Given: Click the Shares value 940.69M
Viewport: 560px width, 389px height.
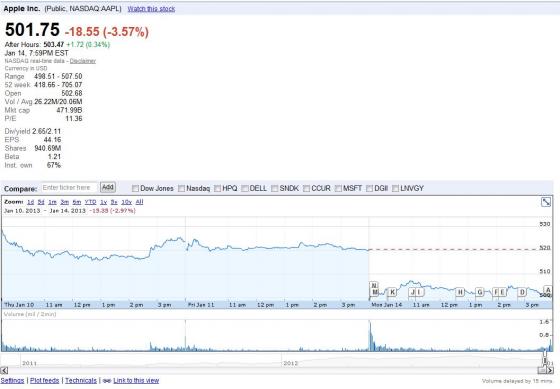Looking at the screenshot, I should point(48,148).
